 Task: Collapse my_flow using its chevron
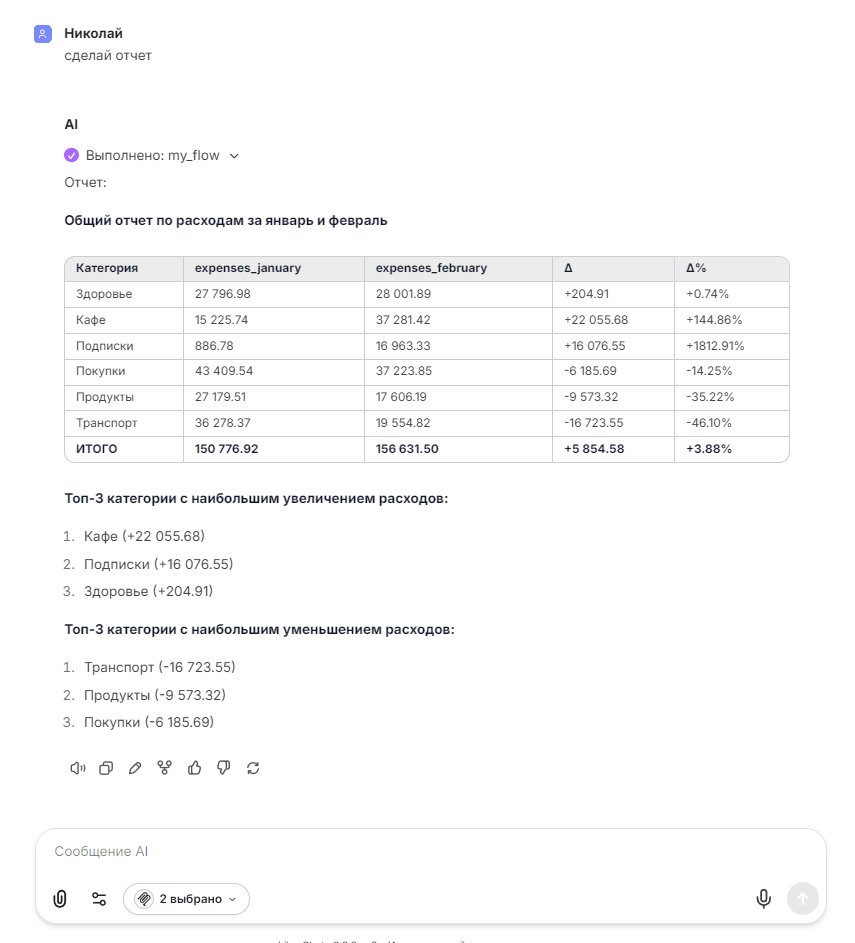tap(233, 155)
